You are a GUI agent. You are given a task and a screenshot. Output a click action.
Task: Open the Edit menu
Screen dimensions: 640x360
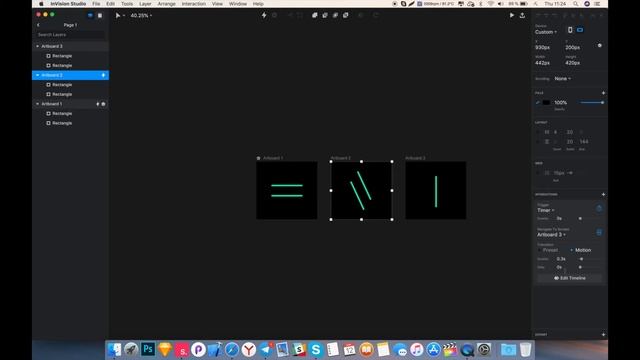click(x=111, y=4)
